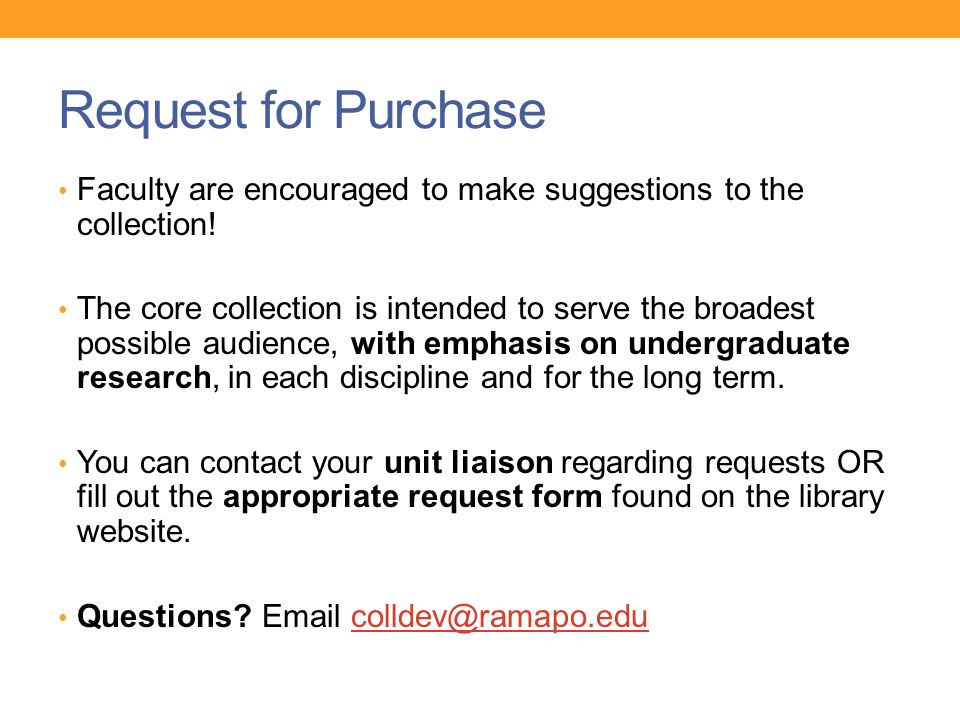This screenshot has width=960, height=720.
Task: Click the bold 'appropriate request form' phrase
Action: [x=413, y=497]
